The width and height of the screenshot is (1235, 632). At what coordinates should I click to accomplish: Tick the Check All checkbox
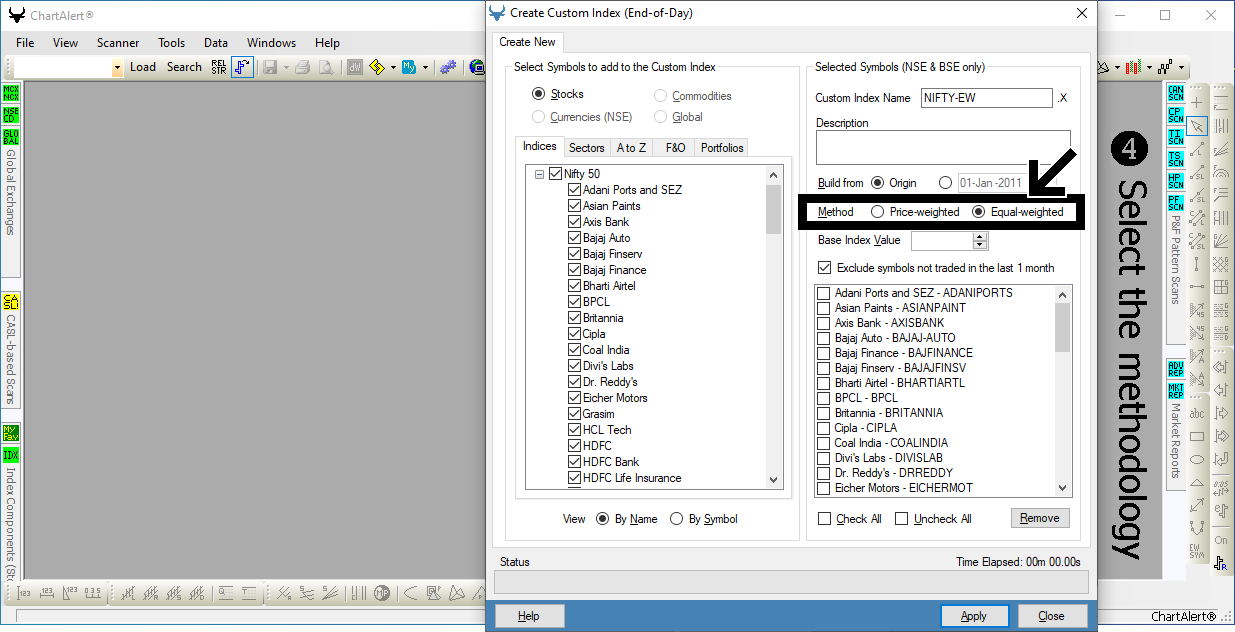(825, 519)
